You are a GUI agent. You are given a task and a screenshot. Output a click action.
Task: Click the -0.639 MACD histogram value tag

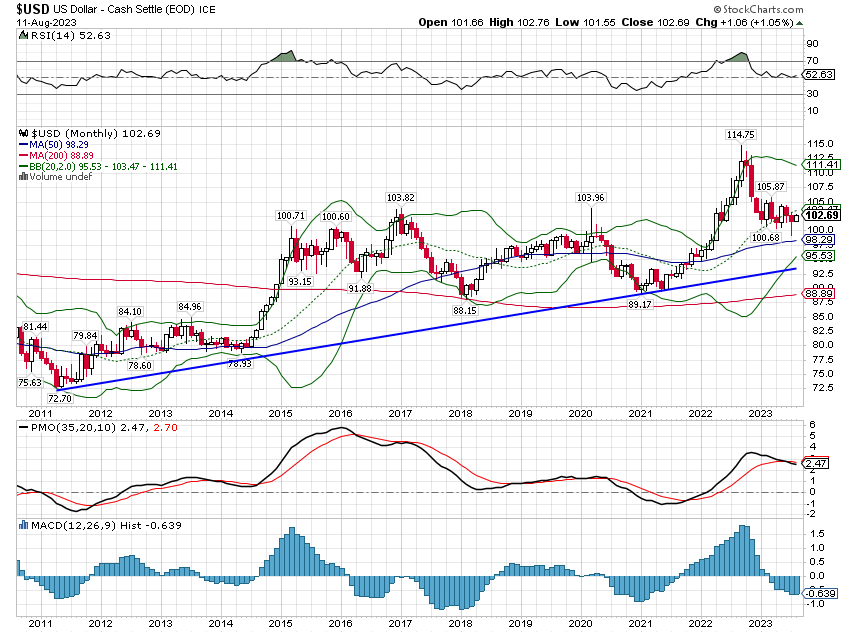coord(822,591)
